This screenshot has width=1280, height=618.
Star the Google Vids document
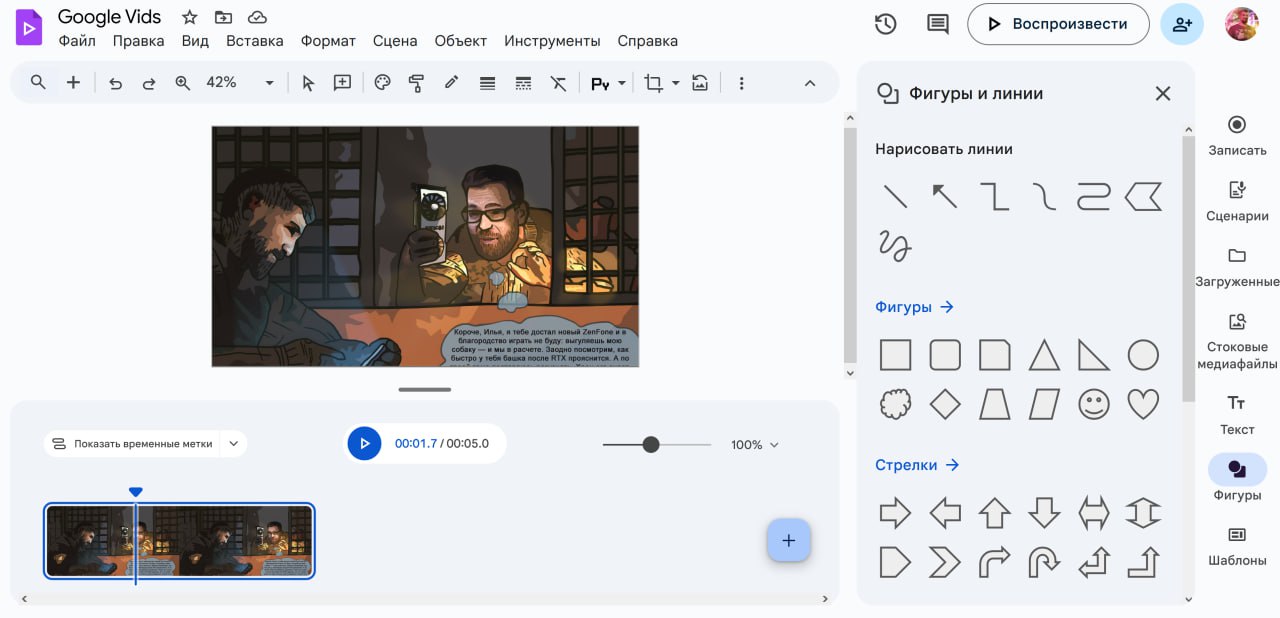pos(189,17)
